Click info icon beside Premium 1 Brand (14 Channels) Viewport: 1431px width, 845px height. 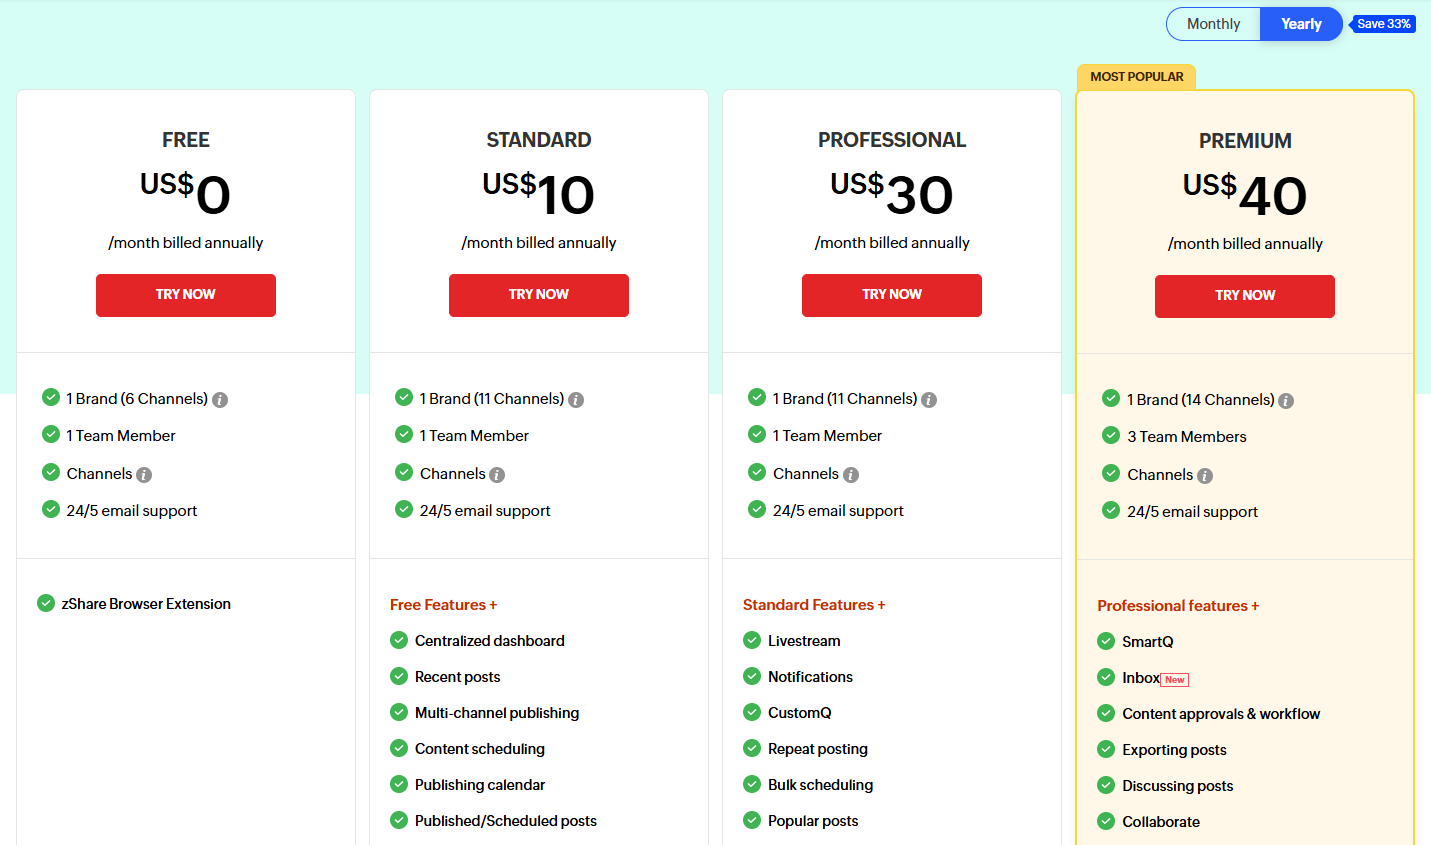1286,401
